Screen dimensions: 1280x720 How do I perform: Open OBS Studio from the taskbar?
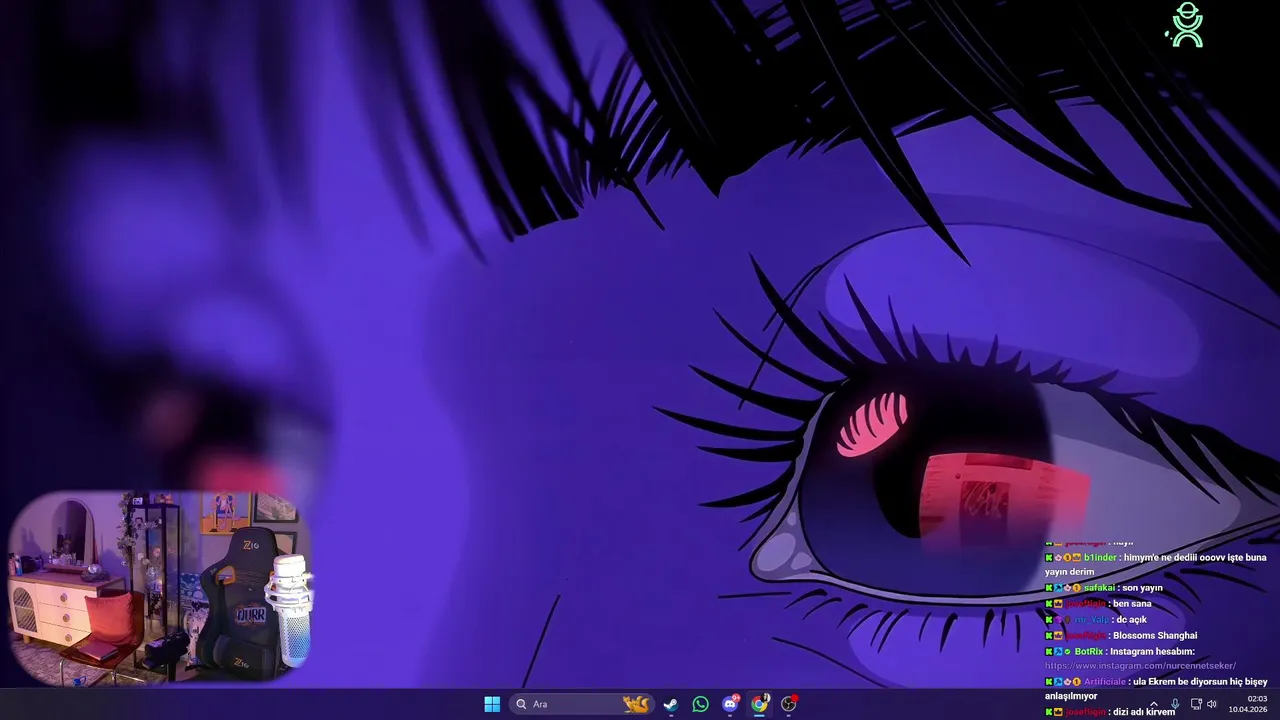pyautogui.click(x=789, y=704)
